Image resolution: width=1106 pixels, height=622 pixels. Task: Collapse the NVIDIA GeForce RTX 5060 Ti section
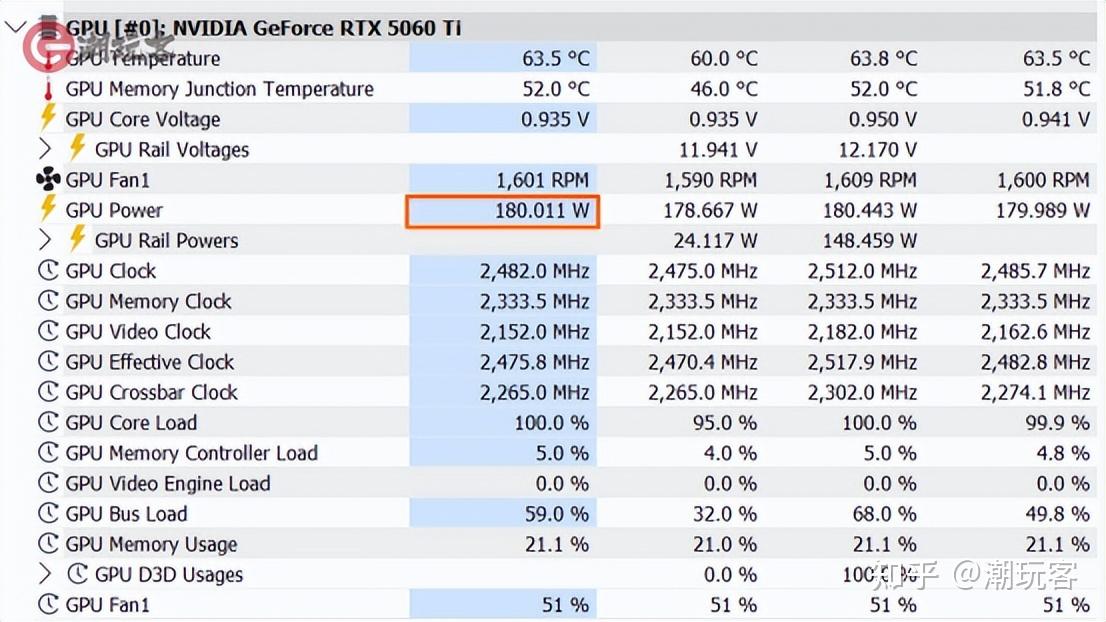tap(14, 27)
